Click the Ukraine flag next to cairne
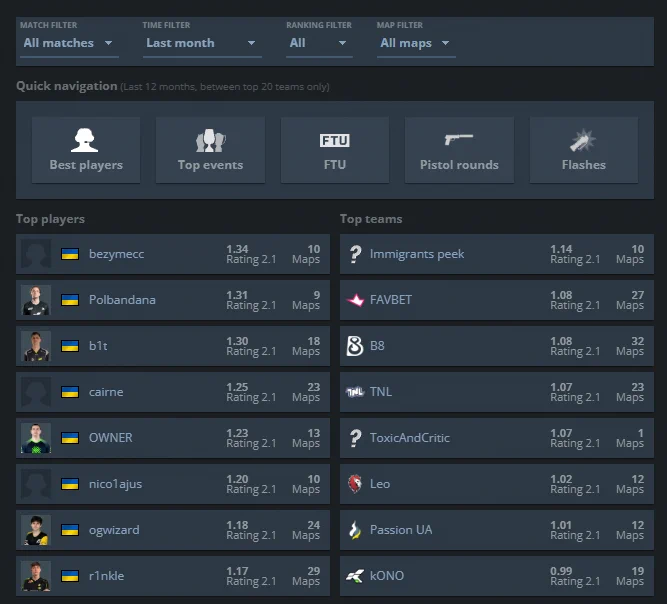The image size is (667, 604). 70,392
